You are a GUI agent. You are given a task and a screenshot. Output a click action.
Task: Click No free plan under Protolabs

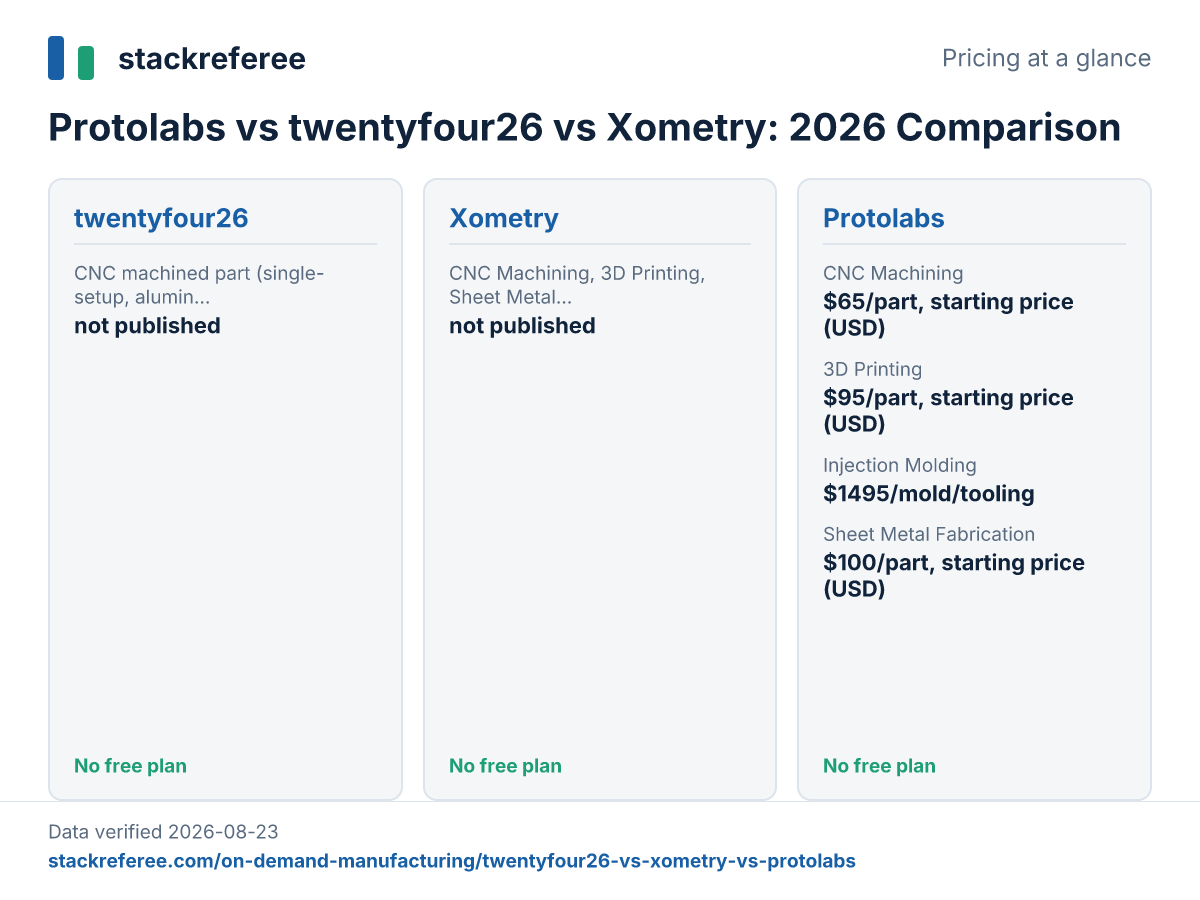pyautogui.click(x=879, y=766)
